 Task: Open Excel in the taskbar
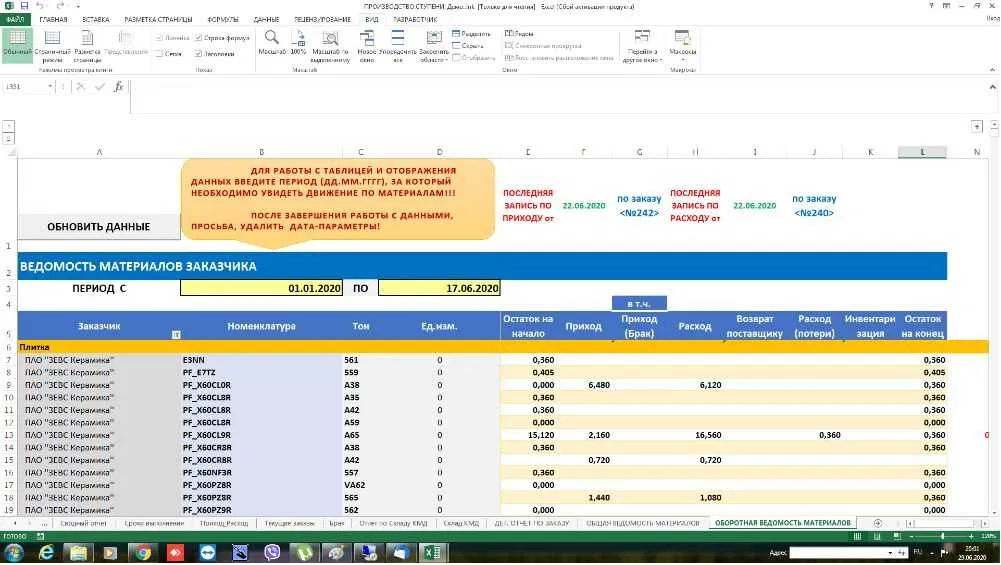pyautogui.click(x=433, y=552)
